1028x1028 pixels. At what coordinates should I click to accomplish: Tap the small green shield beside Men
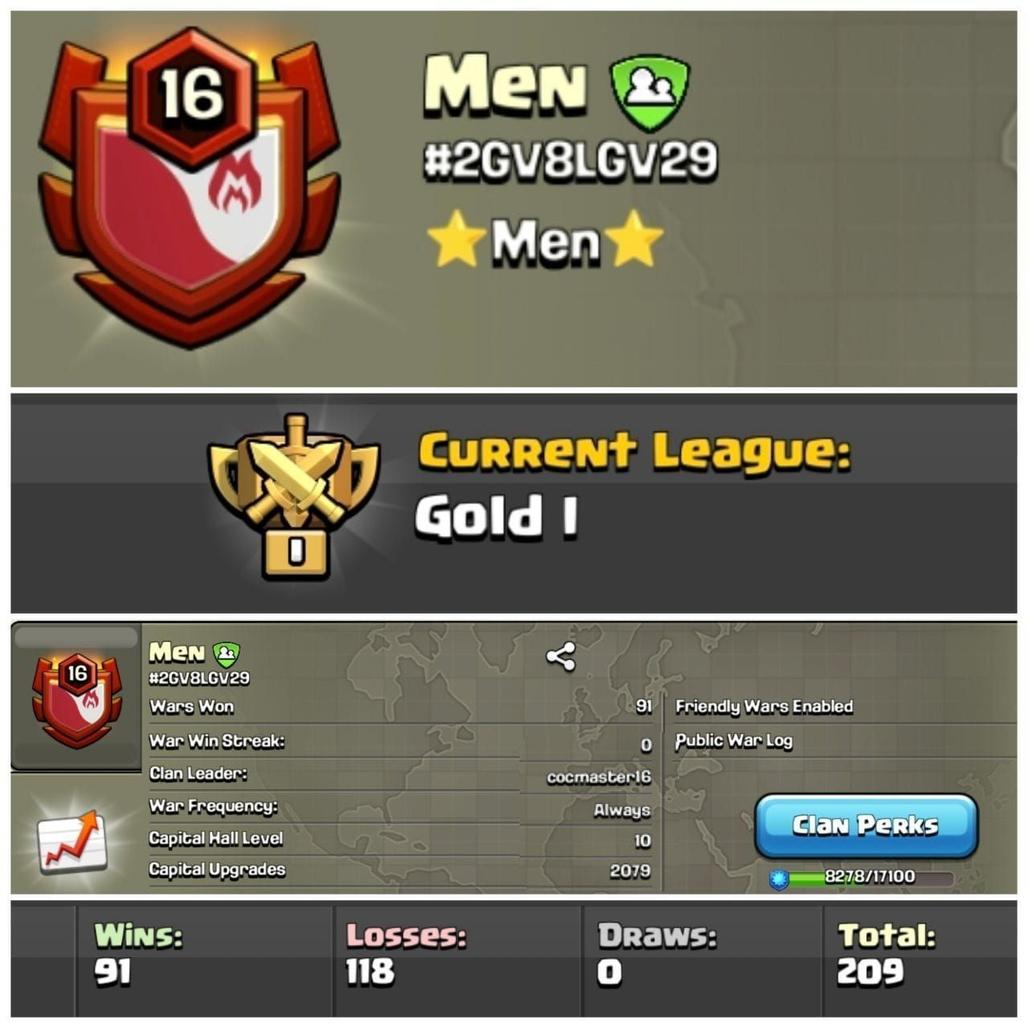click(226, 654)
